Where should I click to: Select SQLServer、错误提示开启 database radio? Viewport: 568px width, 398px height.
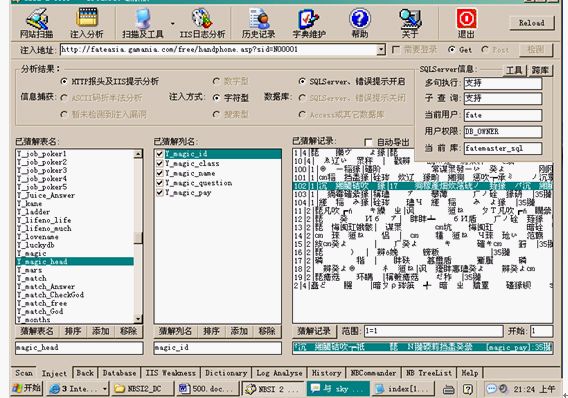click(x=302, y=81)
